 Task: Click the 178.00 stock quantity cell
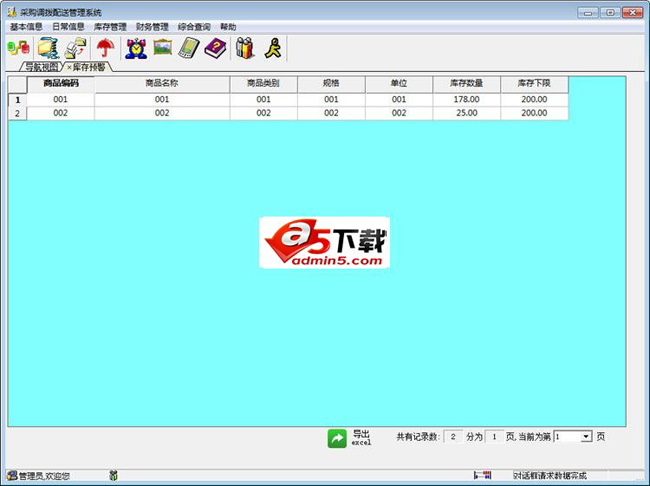click(x=466, y=100)
